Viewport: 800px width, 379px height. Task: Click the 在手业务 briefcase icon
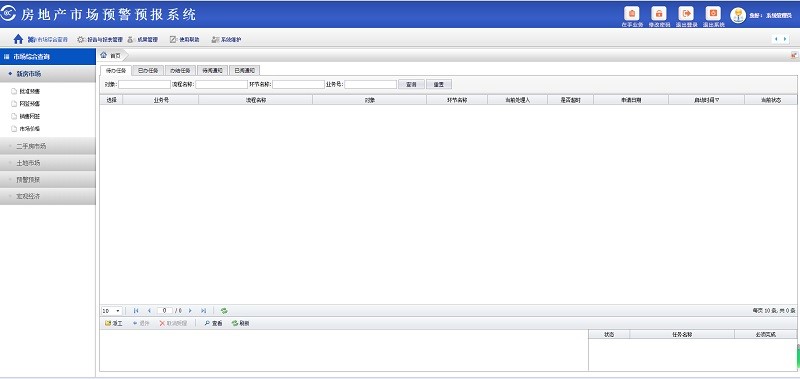pyautogui.click(x=632, y=13)
